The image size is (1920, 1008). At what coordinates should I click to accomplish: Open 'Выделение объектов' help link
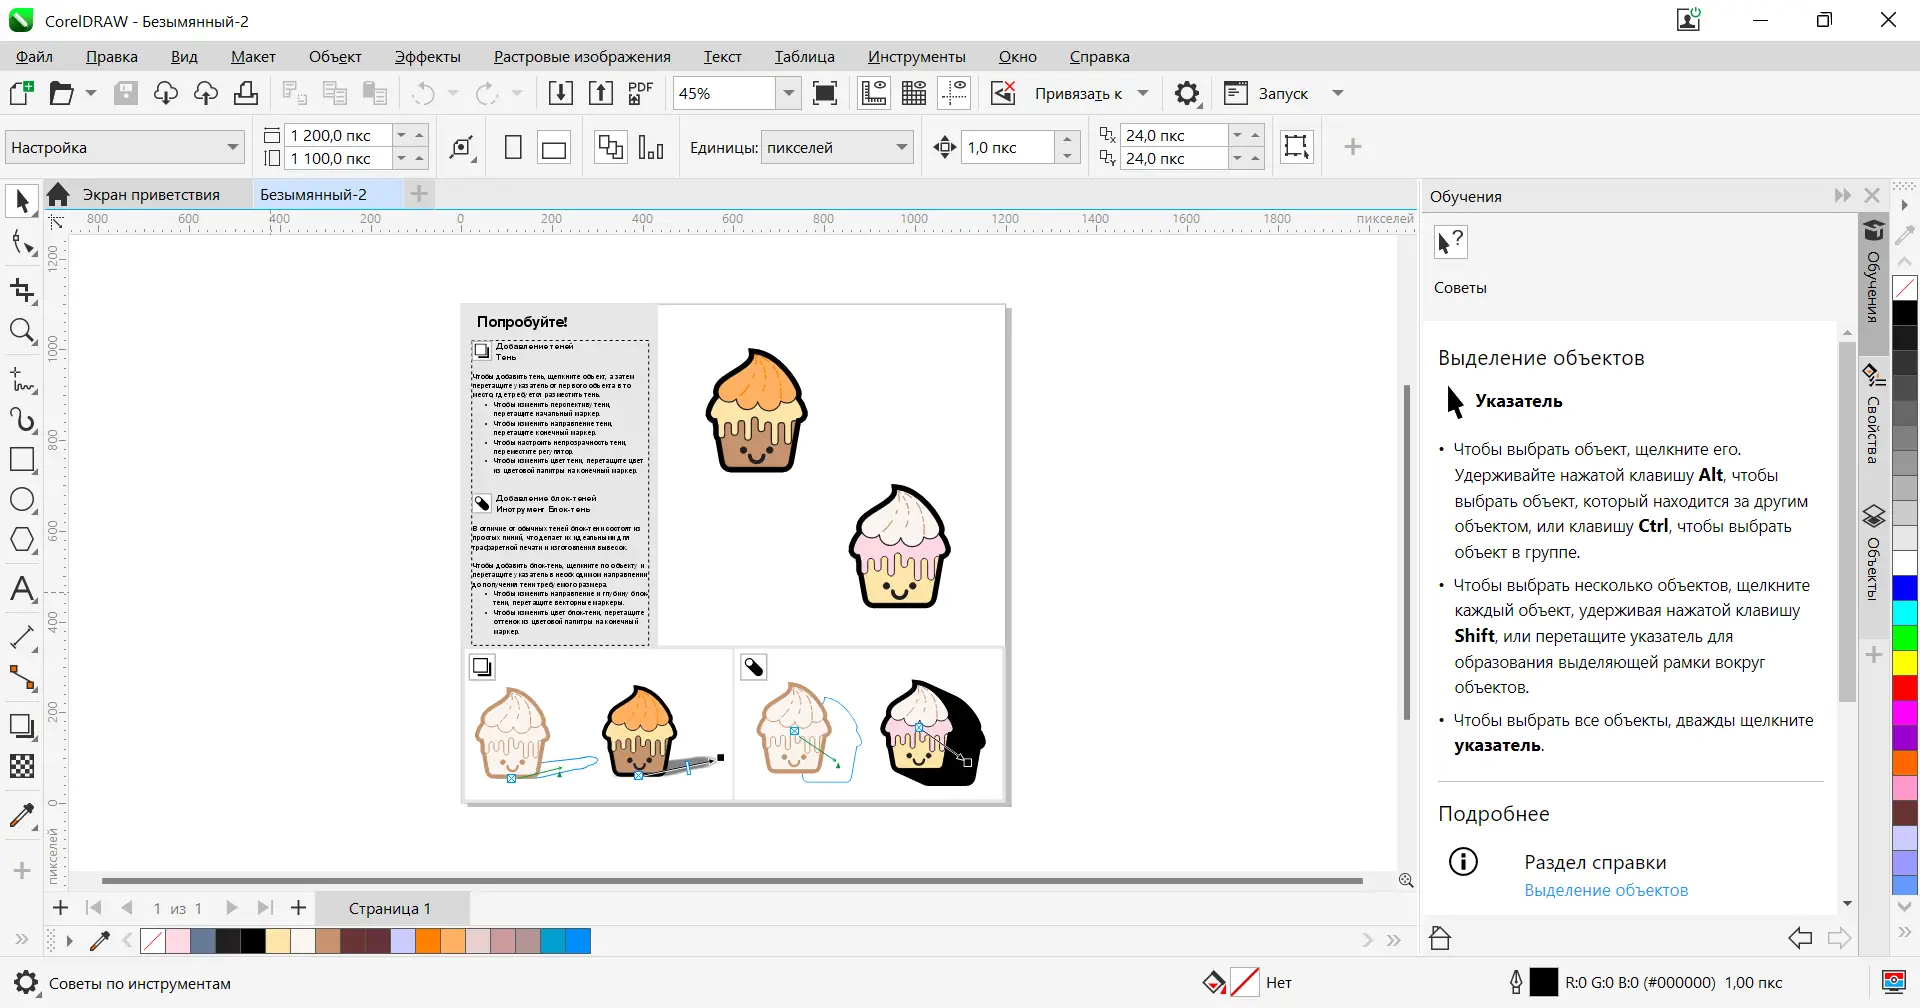click(1605, 890)
